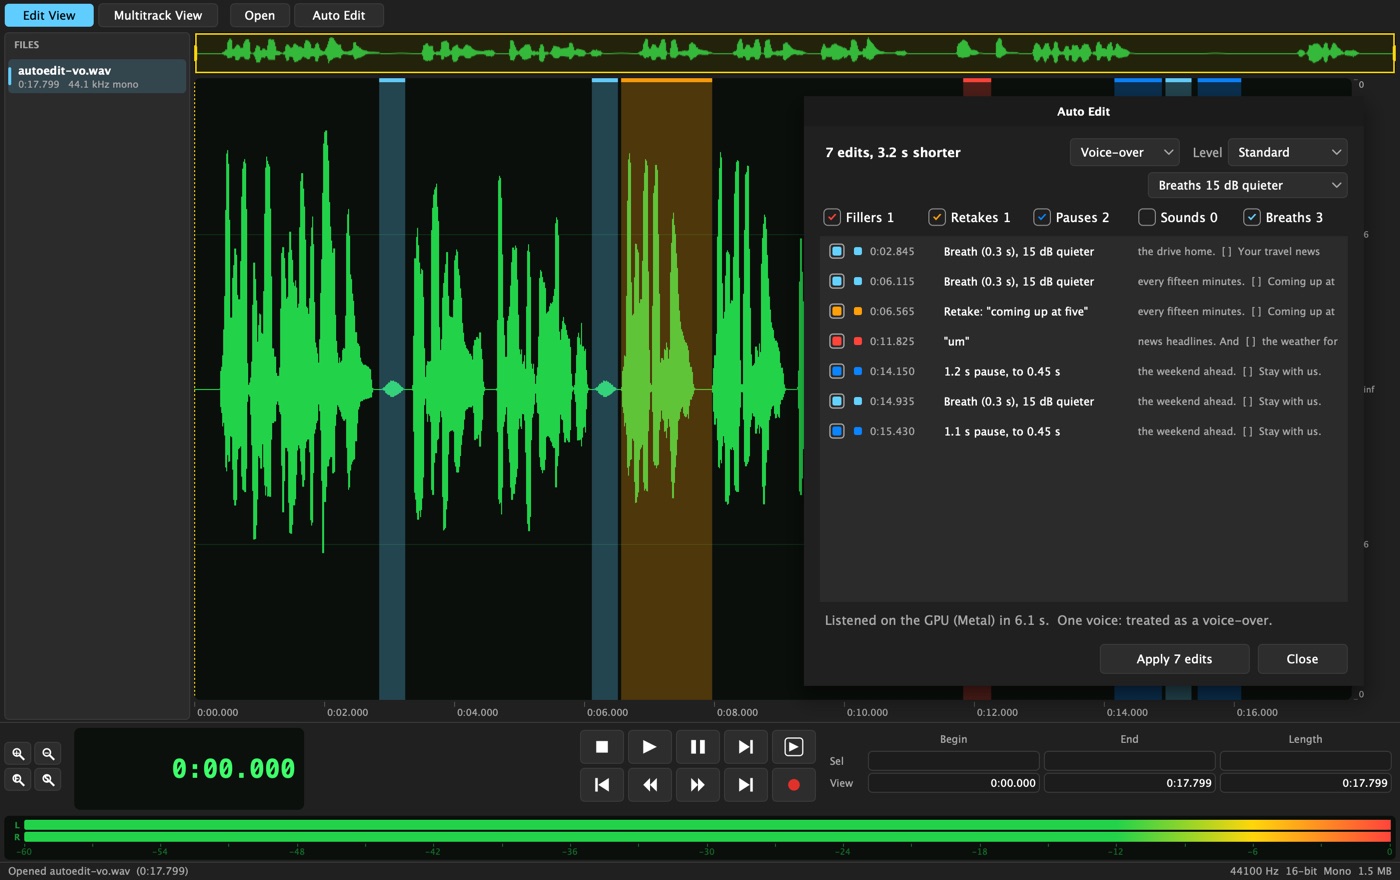This screenshot has width=1400, height=880.
Task: Switch to the Multitrack View tab
Action: (x=158, y=15)
